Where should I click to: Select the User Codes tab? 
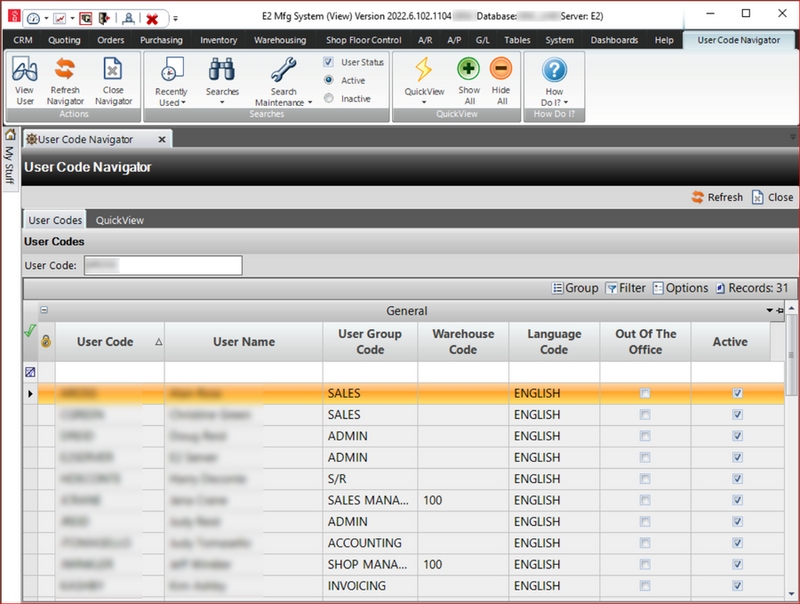pyautogui.click(x=55, y=220)
